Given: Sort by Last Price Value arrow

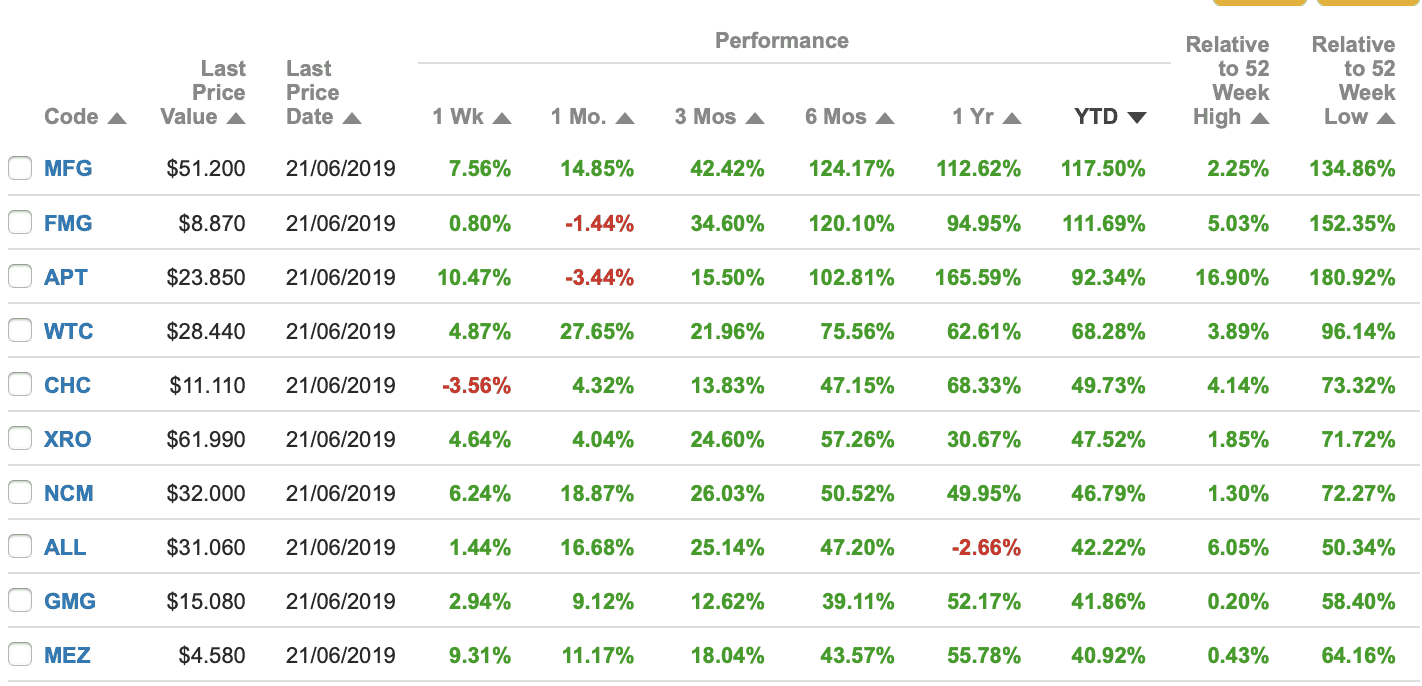Looking at the screenshot, I should [236, 118].
